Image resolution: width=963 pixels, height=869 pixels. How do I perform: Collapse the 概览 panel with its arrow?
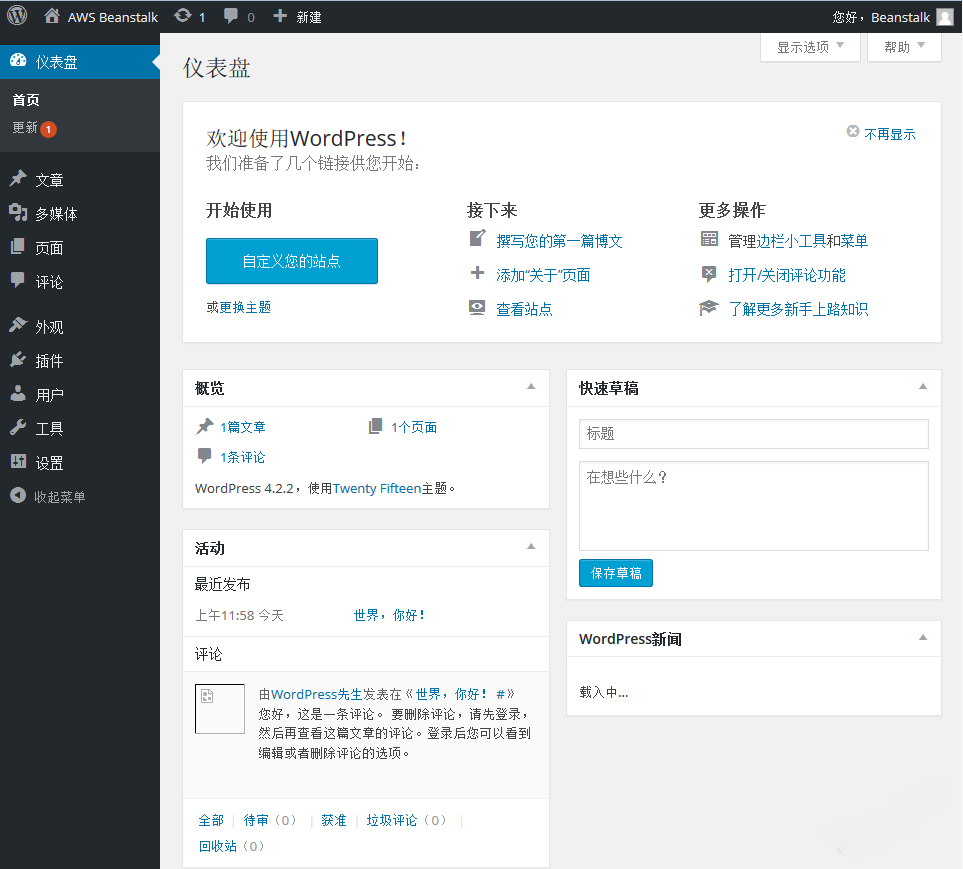[531, 387]
